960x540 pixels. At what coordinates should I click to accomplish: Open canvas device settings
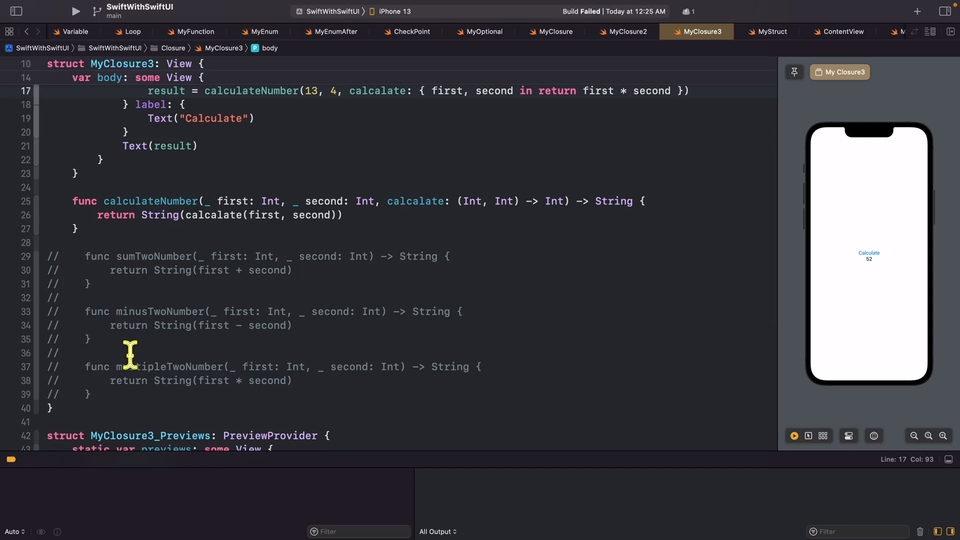849,436
